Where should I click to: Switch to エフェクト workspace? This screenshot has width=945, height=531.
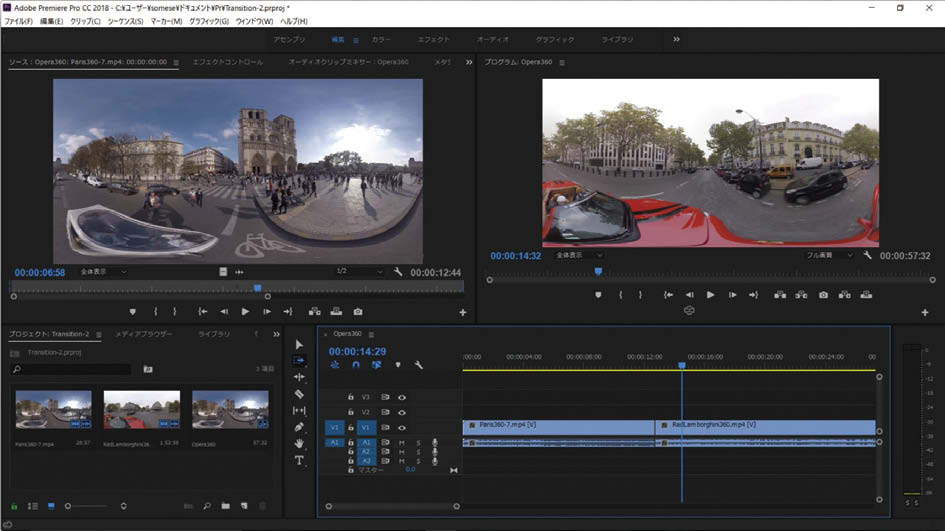(x=433, y=39)
